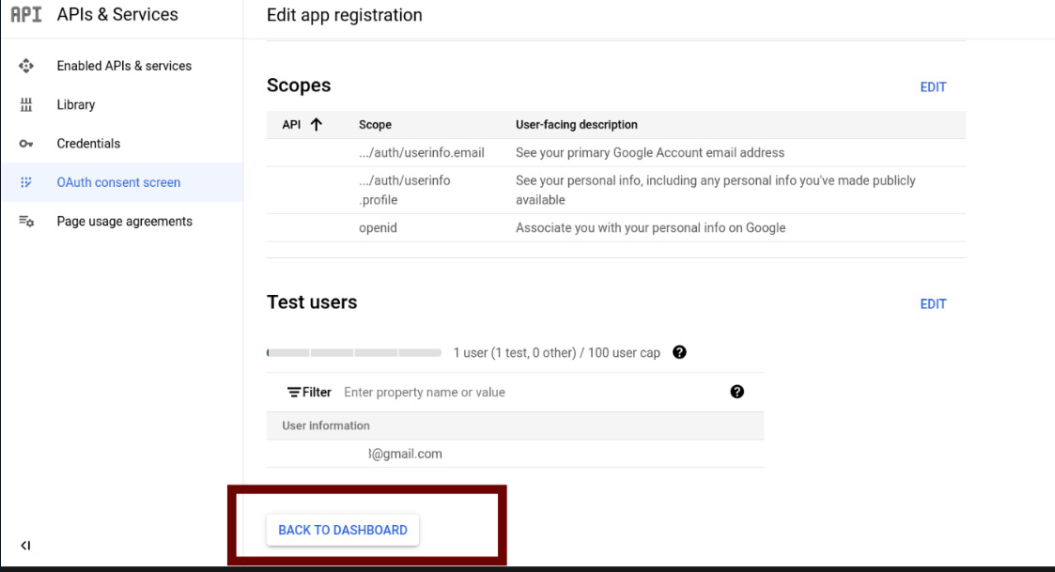Click the Filter icon in test users
Image resolution: width=1055 pixels, height=572 pixels.
pyautogui.click(x=294, y=392)
